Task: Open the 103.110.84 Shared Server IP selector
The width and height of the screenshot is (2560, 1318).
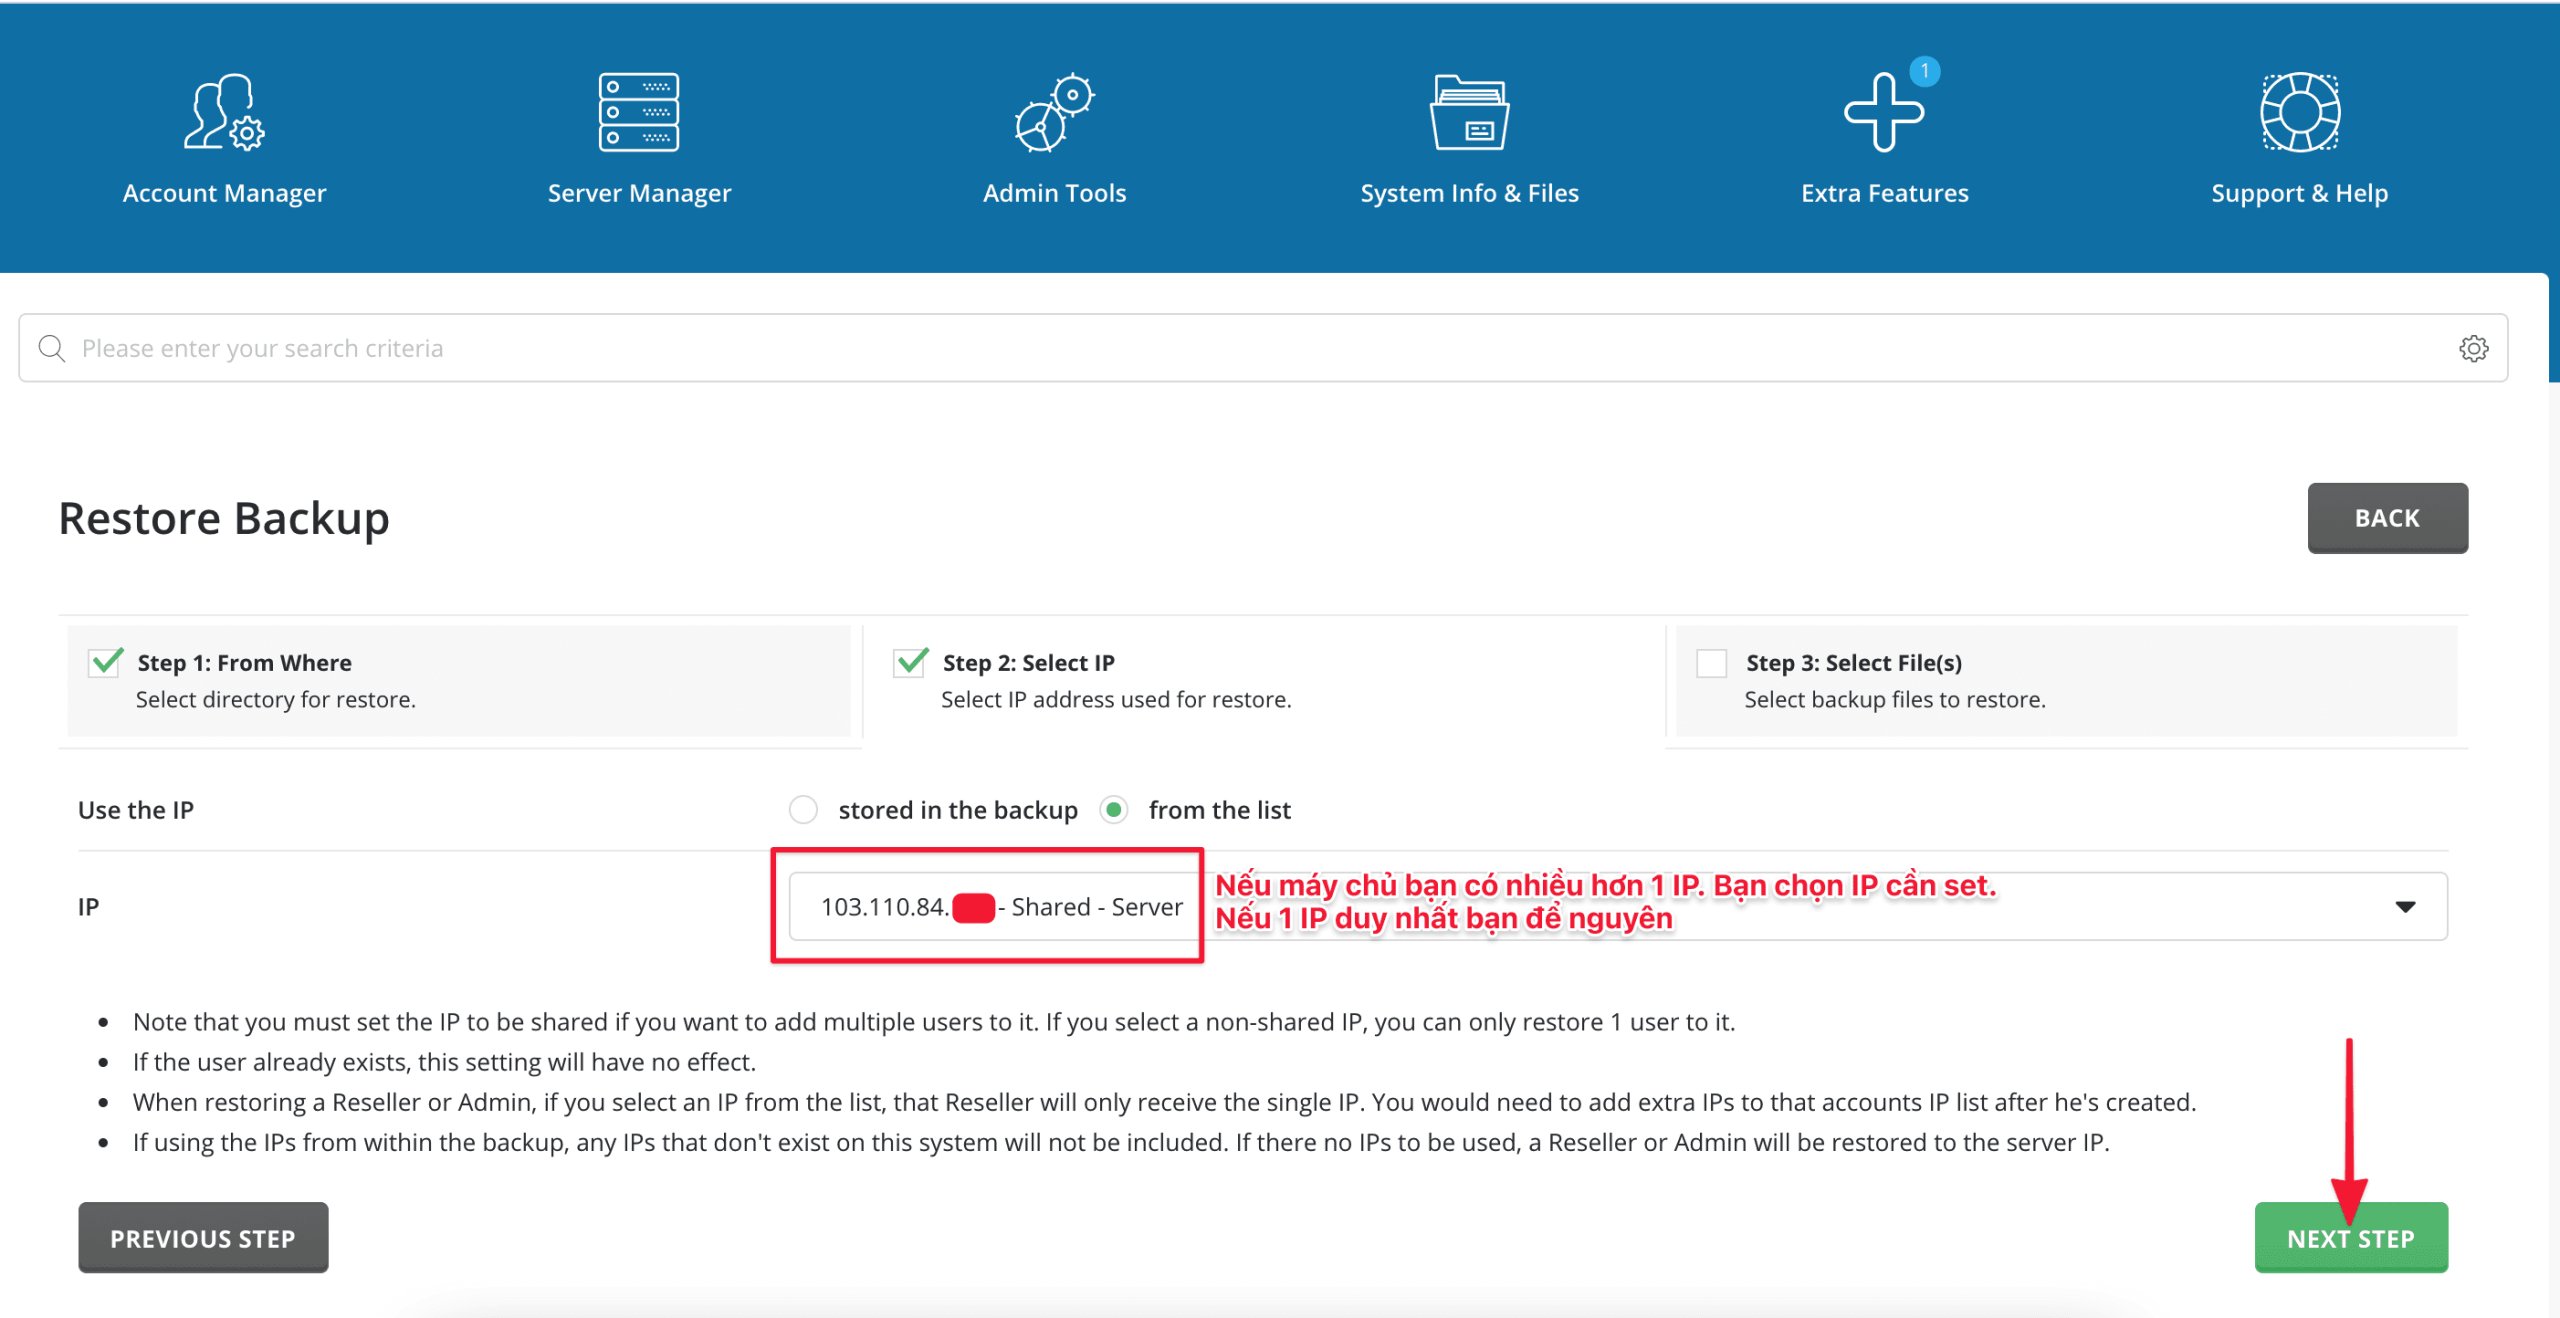Action: click(1000, 906)
